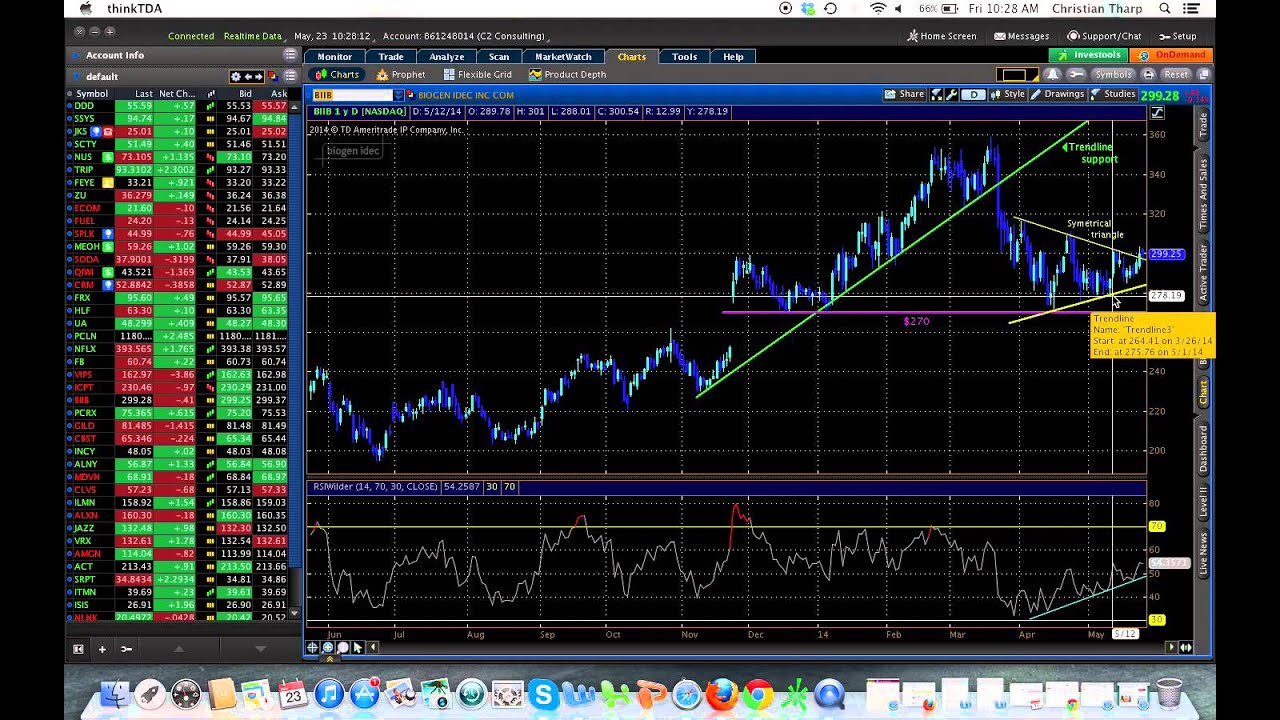Screen dimensions: 1280x720
Task: Open the Share chart button
Action: 904,94
